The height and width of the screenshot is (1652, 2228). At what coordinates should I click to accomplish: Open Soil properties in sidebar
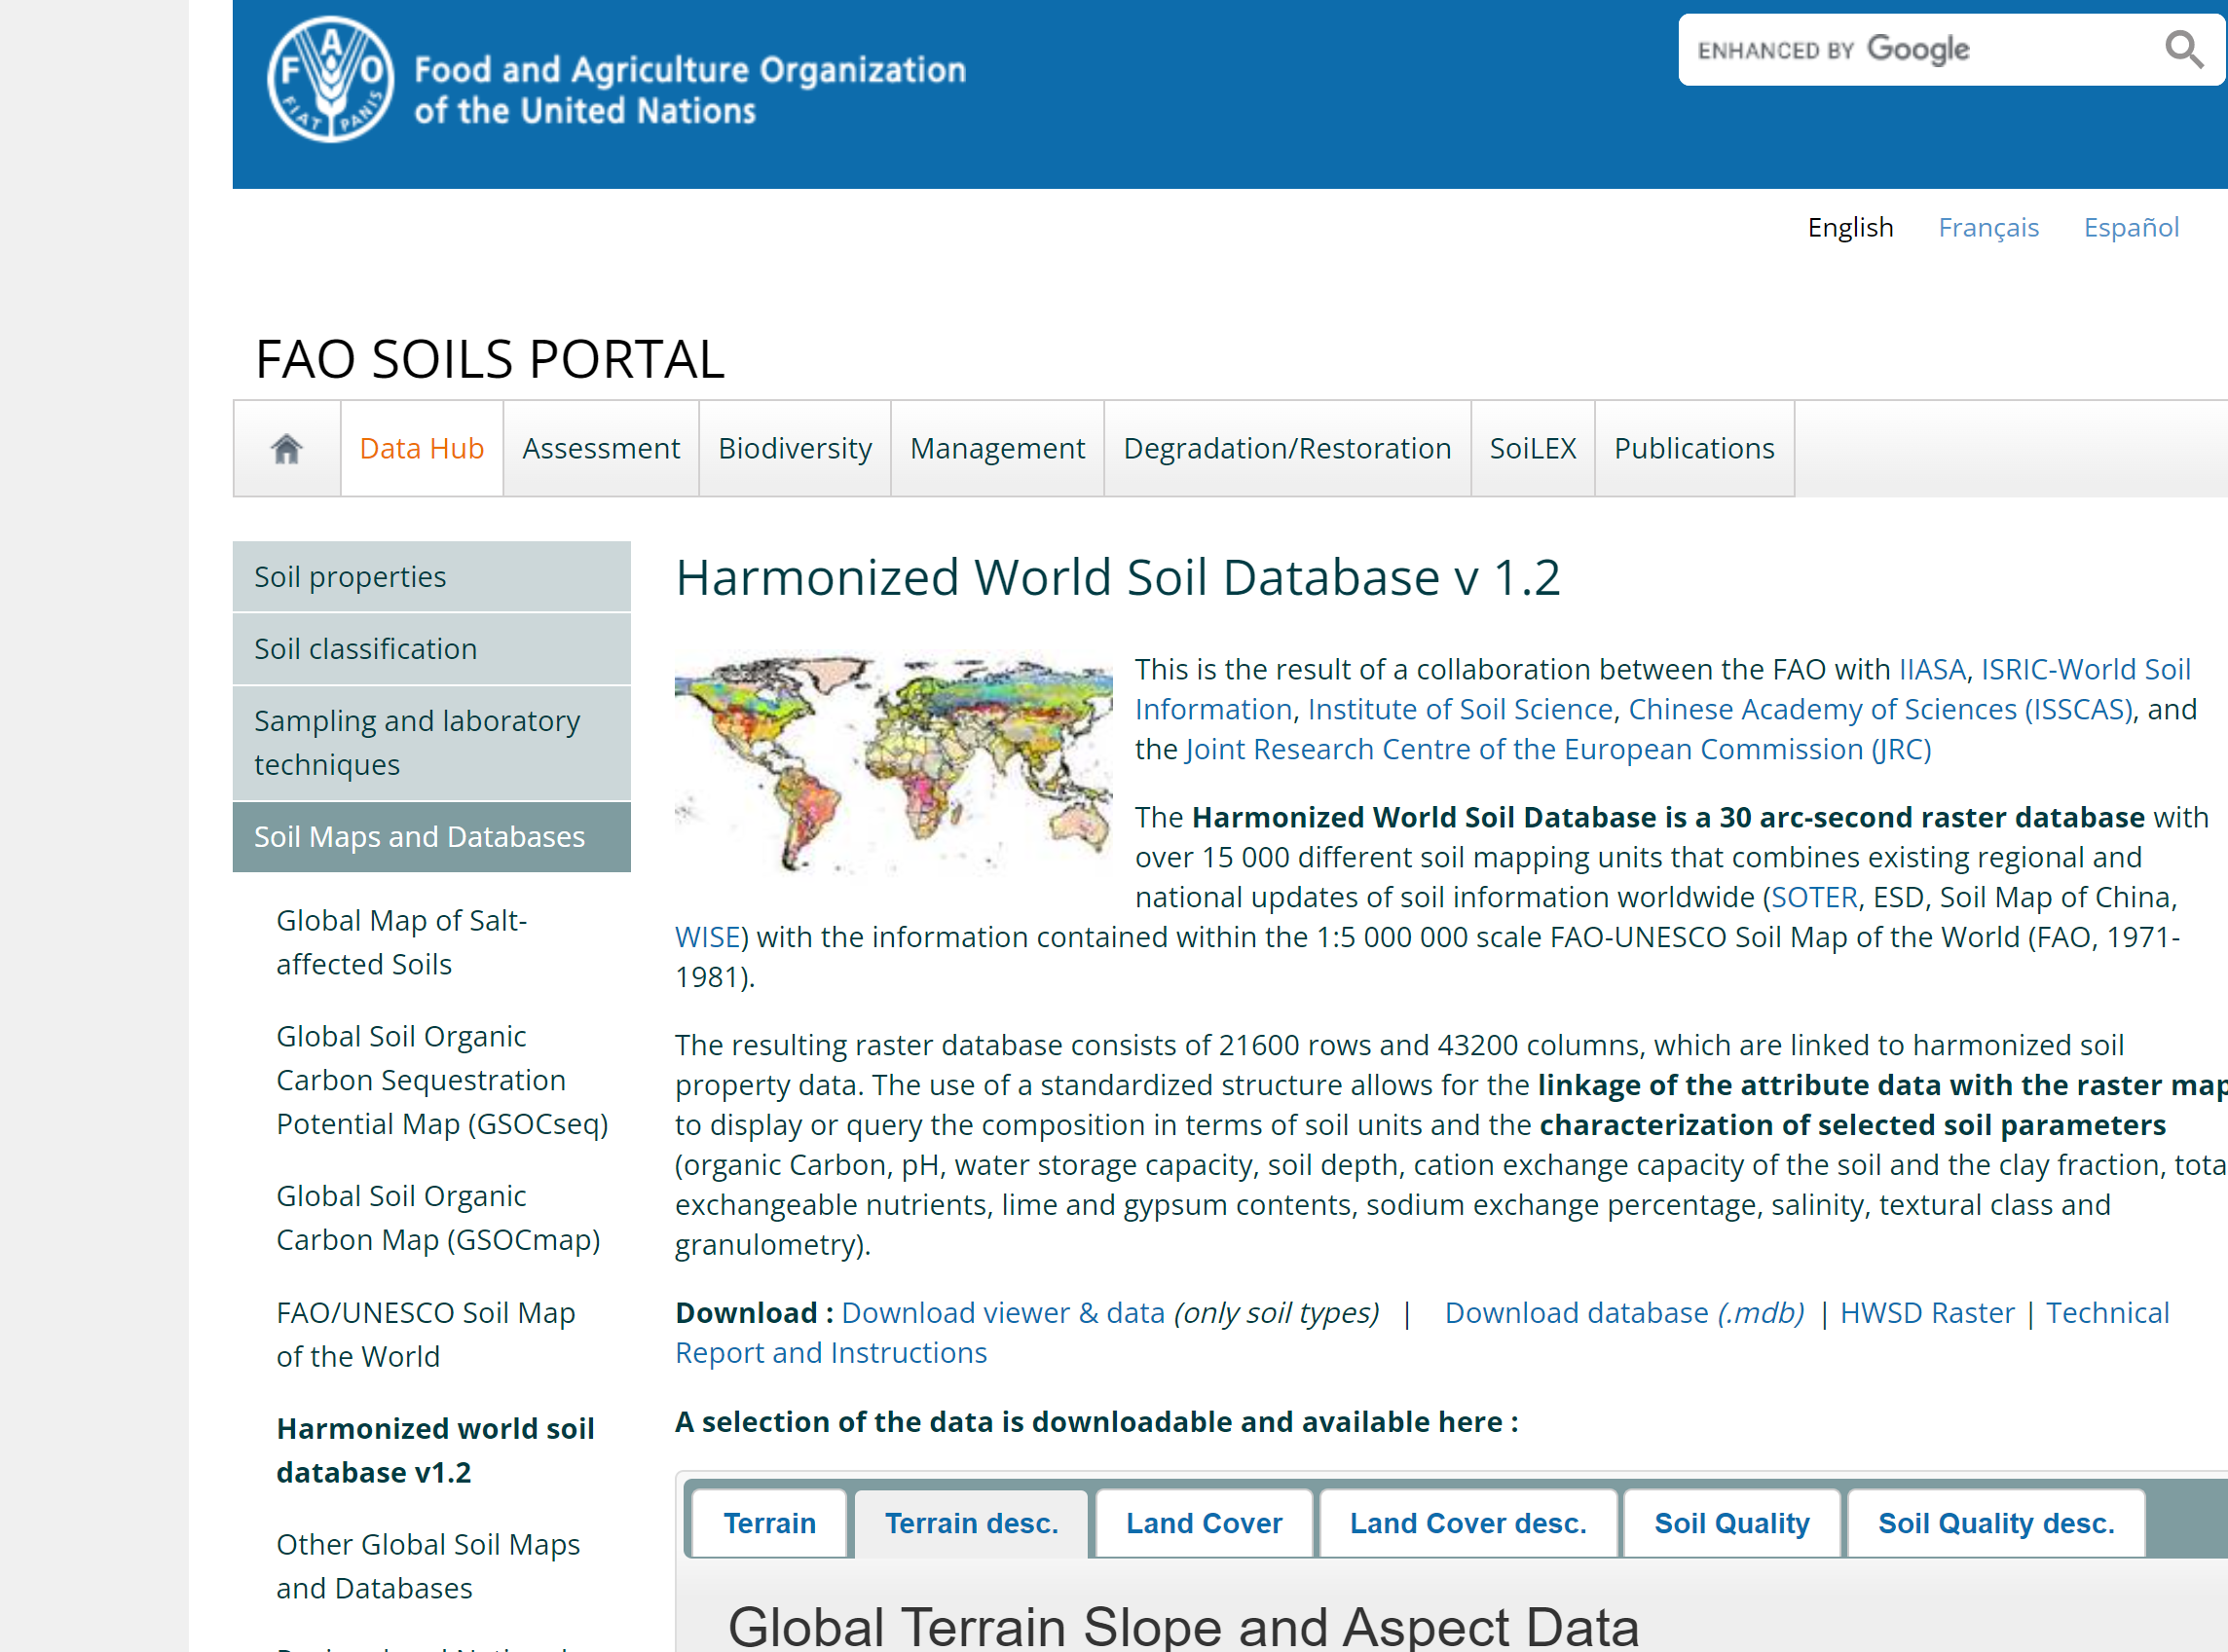pos(432,577)
